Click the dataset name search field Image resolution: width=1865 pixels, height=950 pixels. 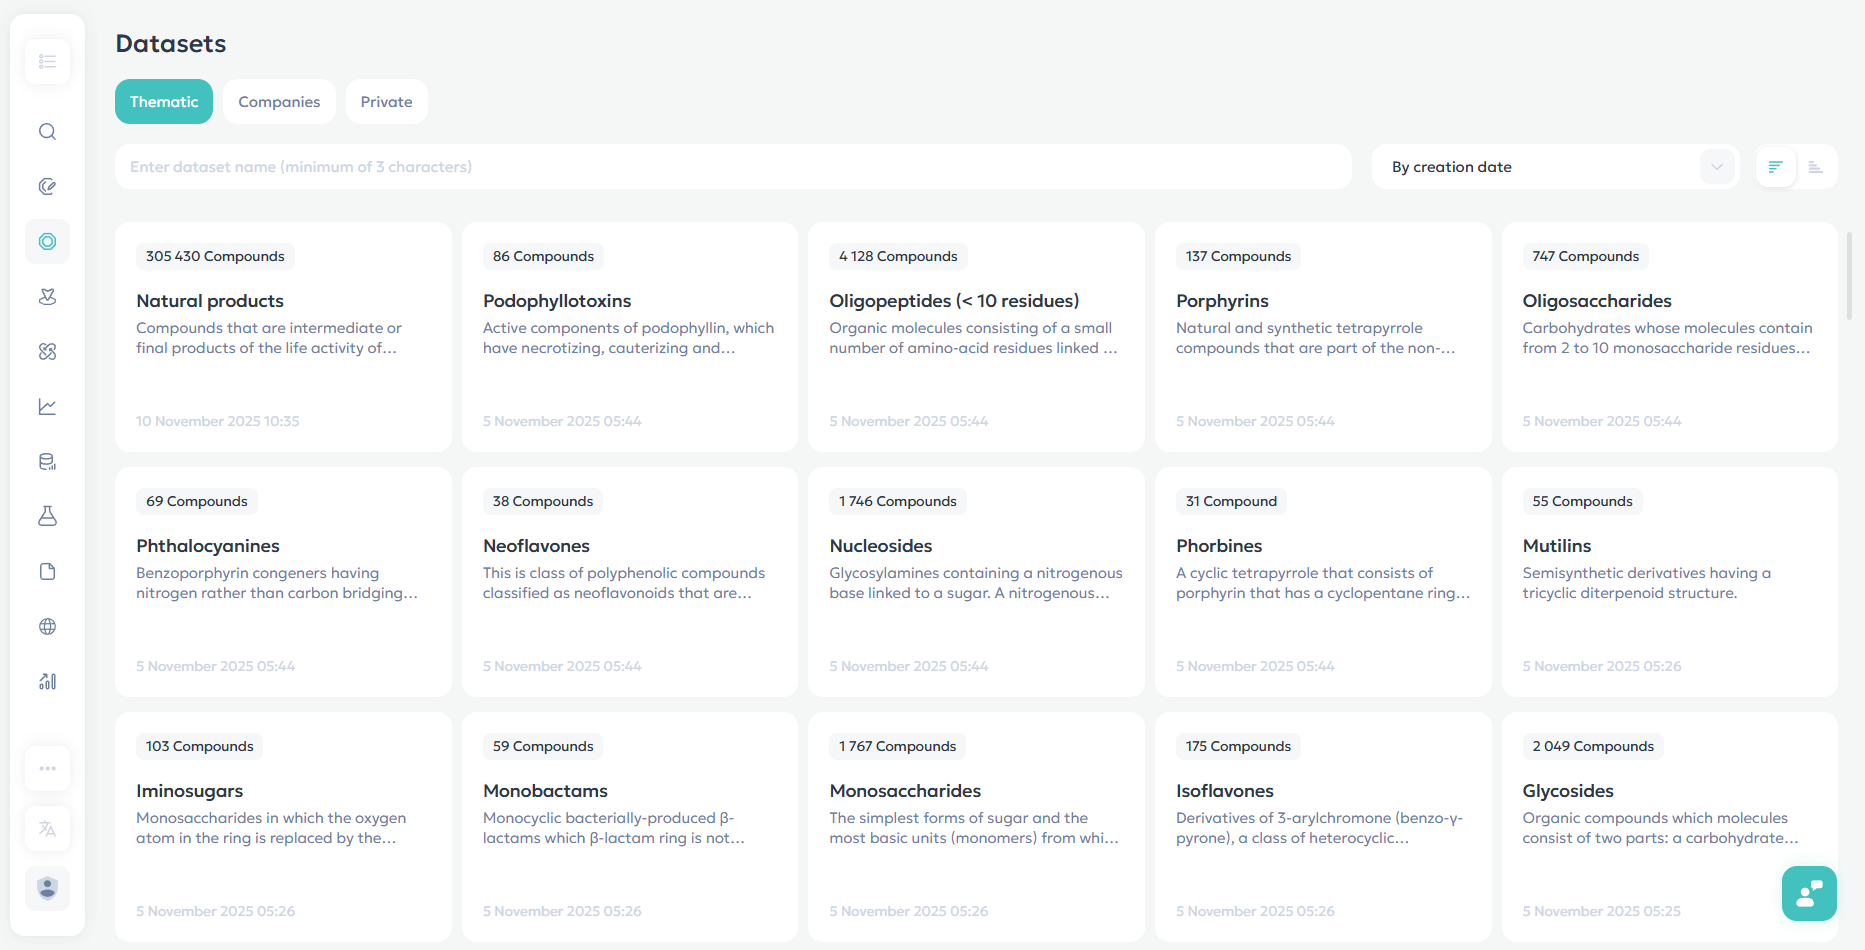point(733,167)
